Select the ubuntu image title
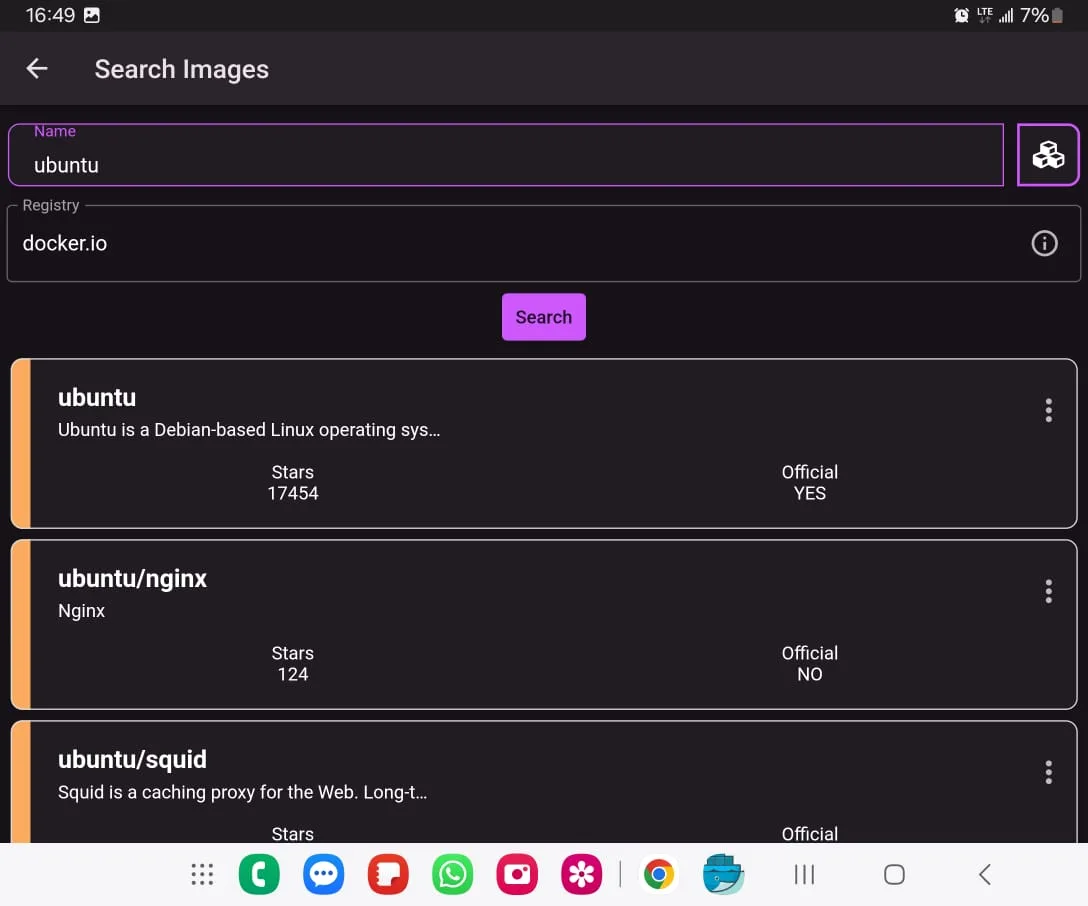The image size is (1088, 906). click(x=97, y=398)
